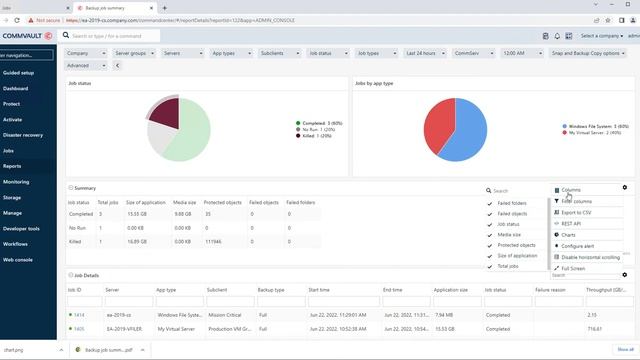Click the Not secure warning icon
The width and height of the screenshot is (640, 360).
(31, 20)
